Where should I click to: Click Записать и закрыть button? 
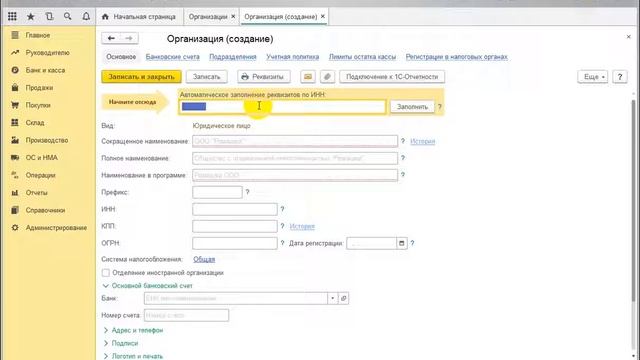pyautogui.click(x=141, y=77)
